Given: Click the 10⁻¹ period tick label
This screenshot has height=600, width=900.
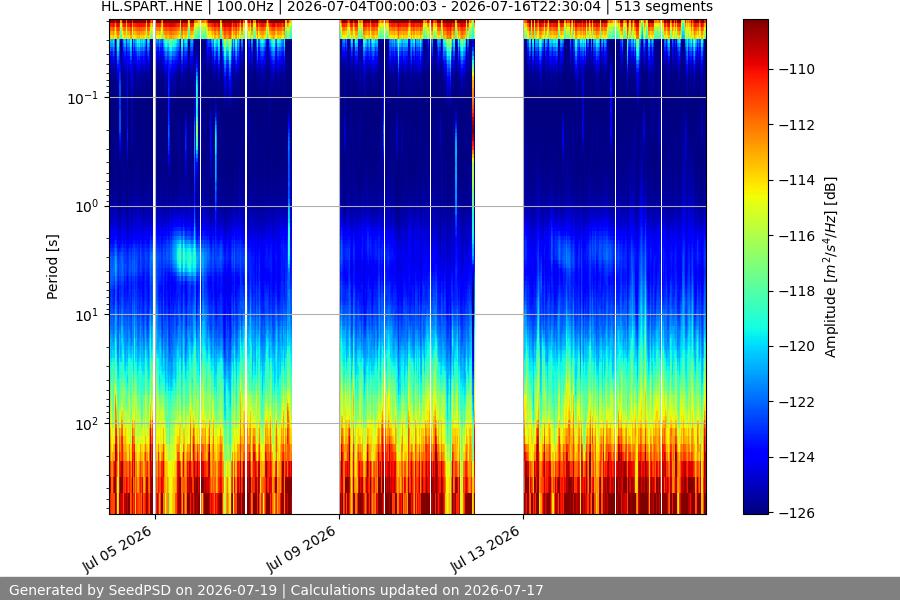Looking at the screenshot, I should point(82,98).
